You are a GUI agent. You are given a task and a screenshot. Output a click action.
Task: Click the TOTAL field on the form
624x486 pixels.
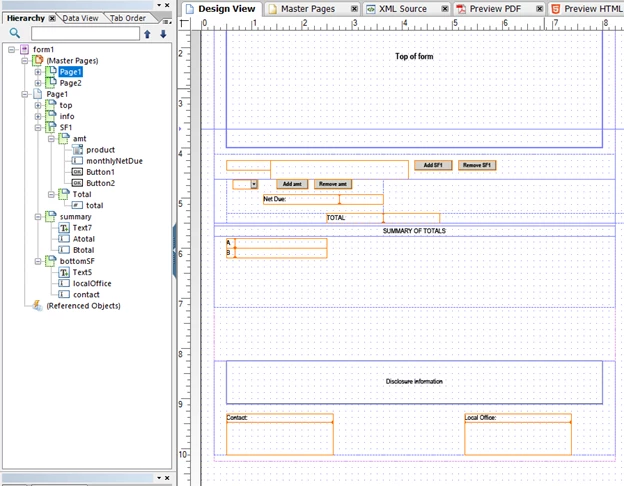click(383, 218)
